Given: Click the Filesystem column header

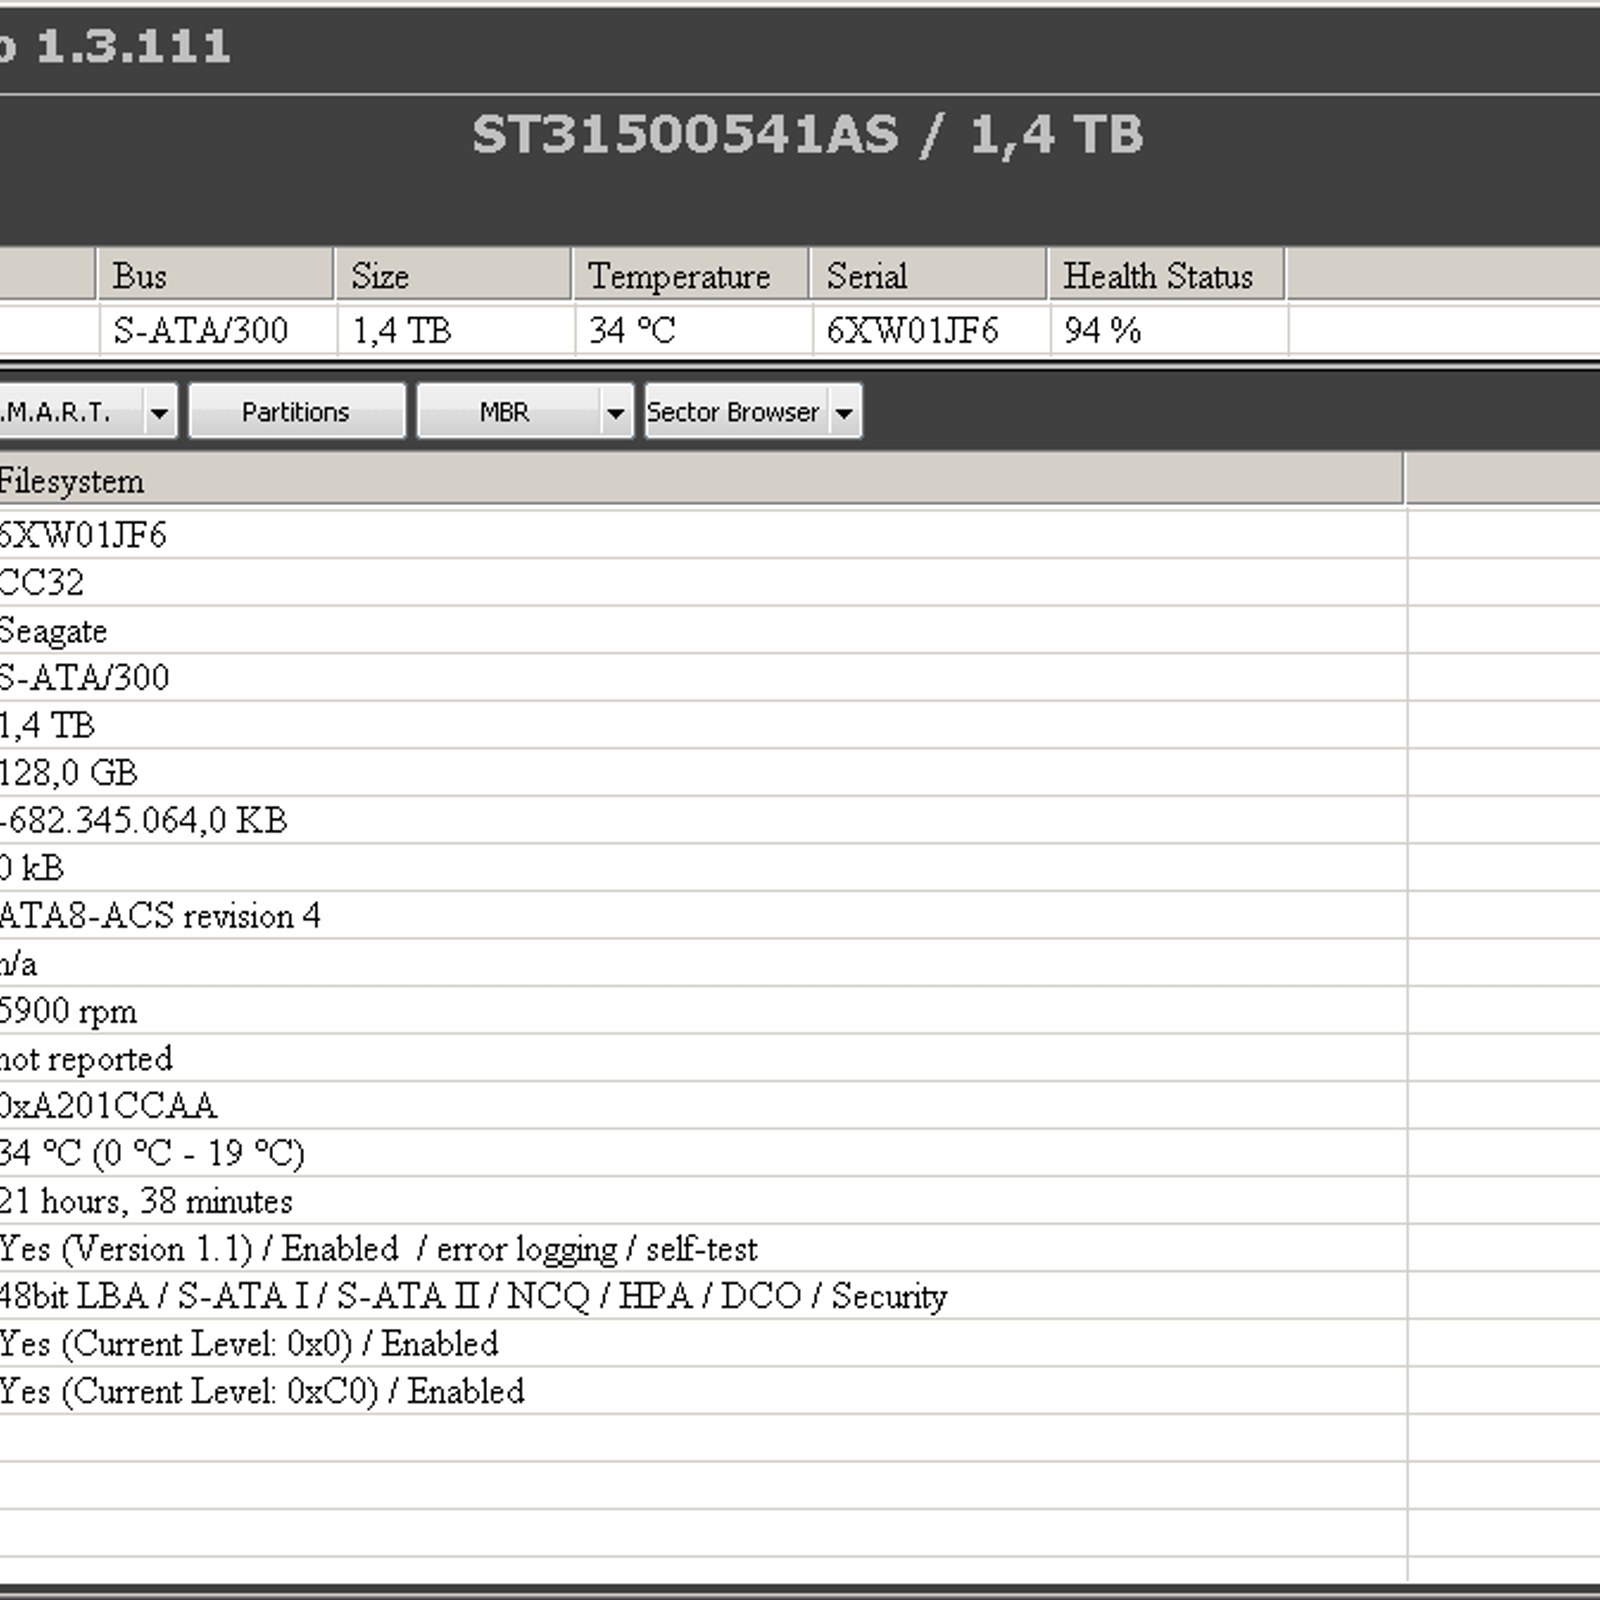Looking at the screenshot, I should 700,481.
